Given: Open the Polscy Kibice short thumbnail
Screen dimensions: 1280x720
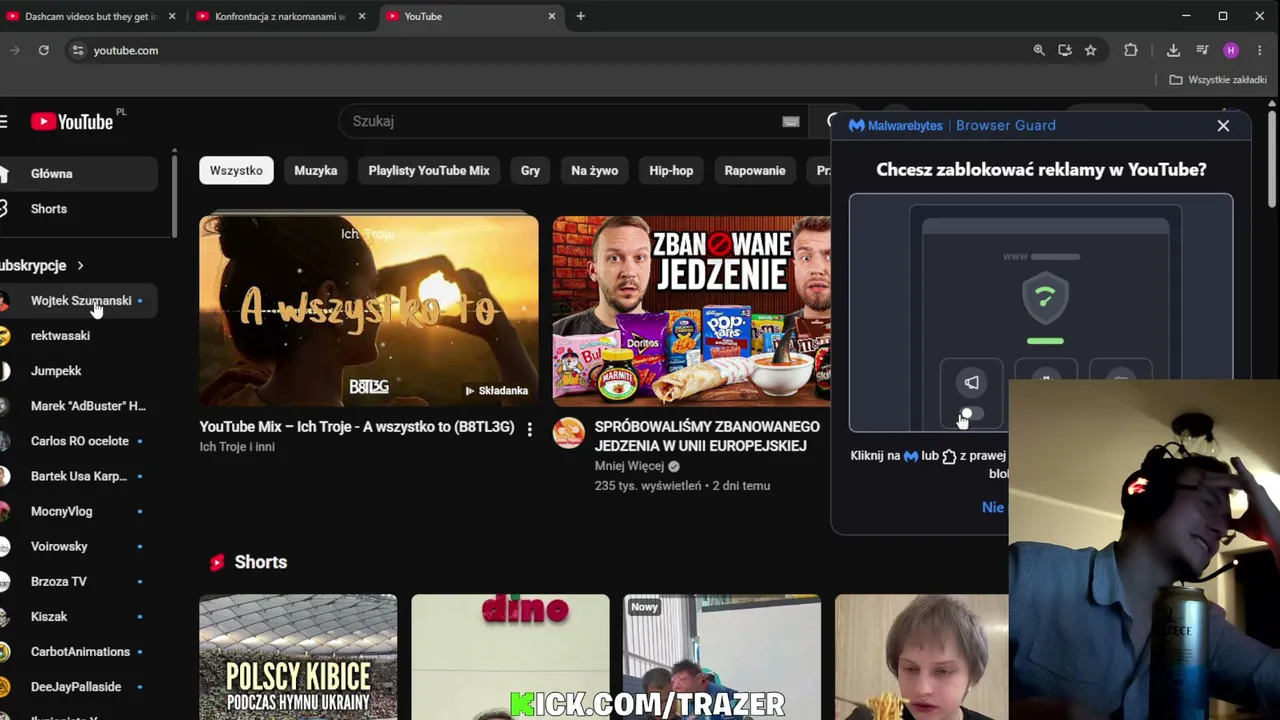Looking at the screenshot, I should [298, 657].
